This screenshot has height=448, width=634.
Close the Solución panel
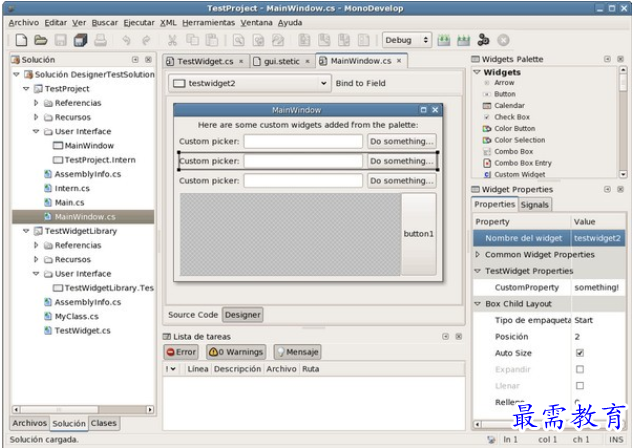(x=148, y=59)
